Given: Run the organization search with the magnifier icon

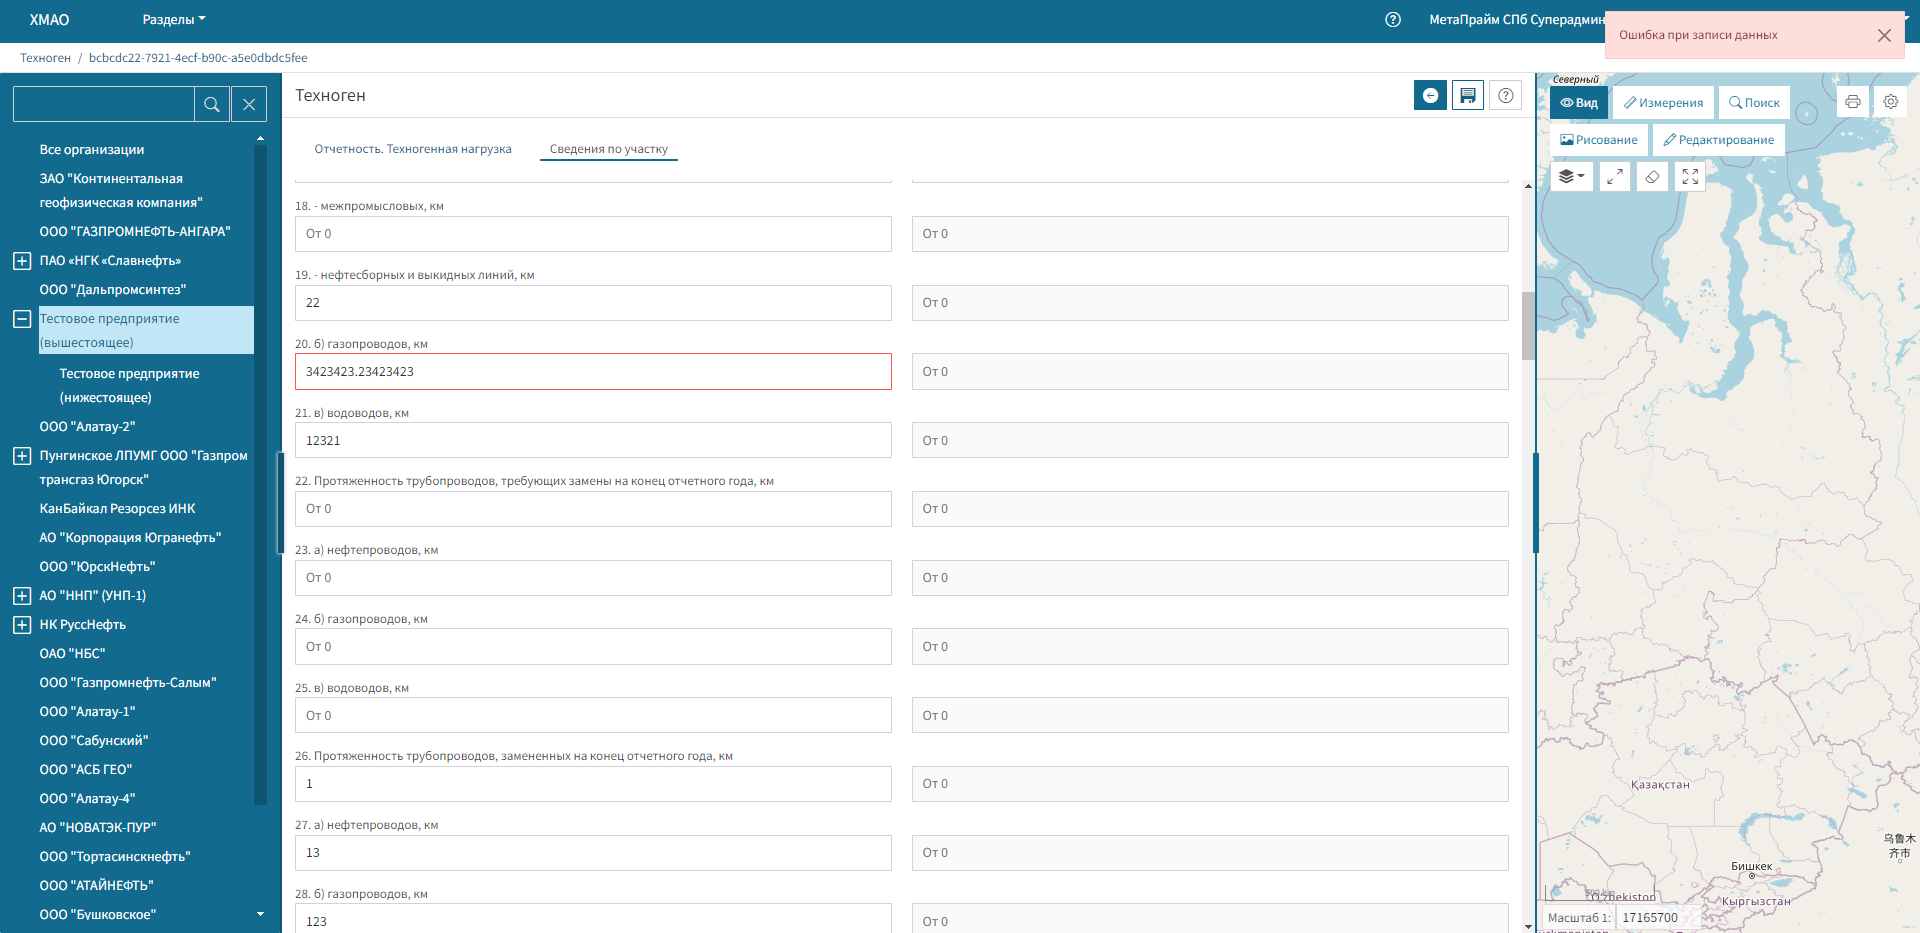Looking at the screenshot, I should click(212, 104).
